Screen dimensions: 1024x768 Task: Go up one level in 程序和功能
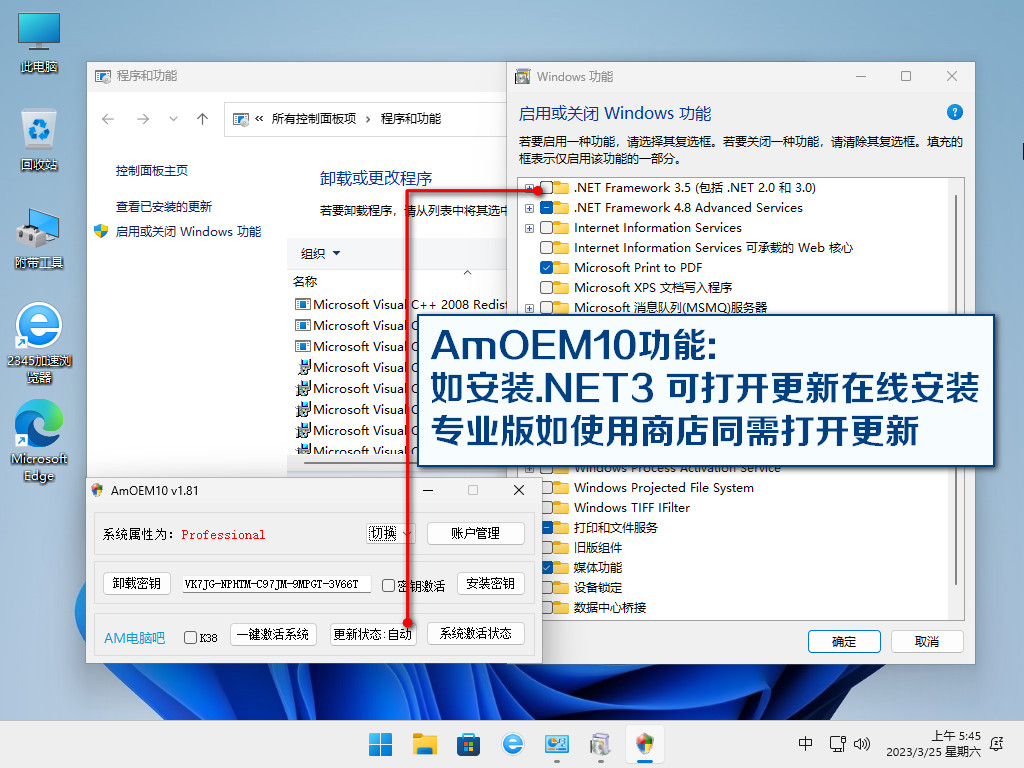[202, 119]
